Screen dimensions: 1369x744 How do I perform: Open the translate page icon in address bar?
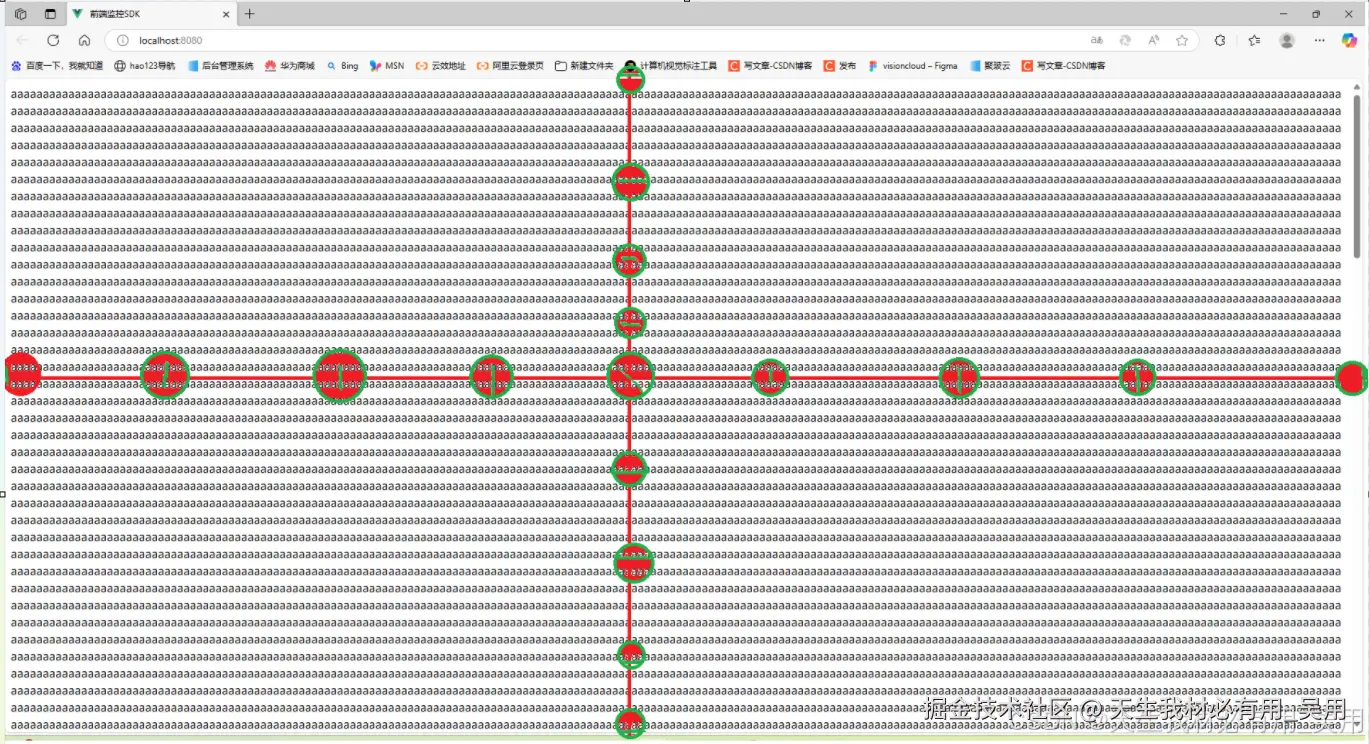click(x=1097, y=40)
